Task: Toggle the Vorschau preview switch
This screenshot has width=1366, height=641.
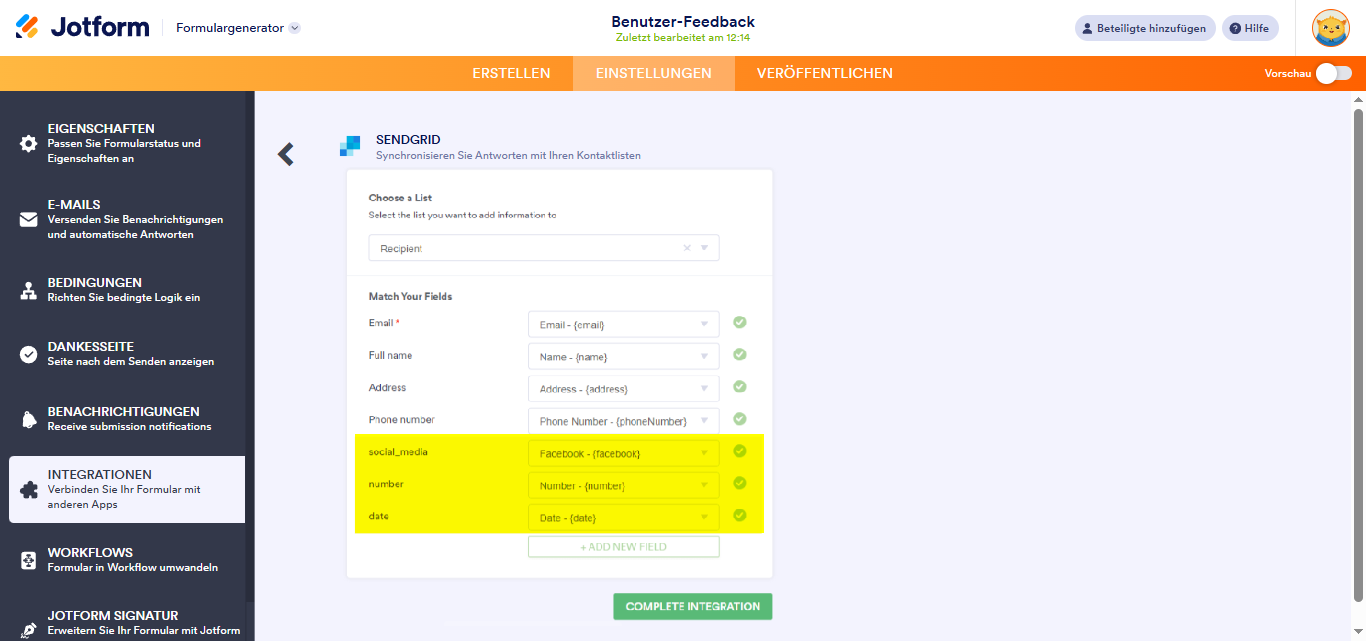Action: 1333,73
